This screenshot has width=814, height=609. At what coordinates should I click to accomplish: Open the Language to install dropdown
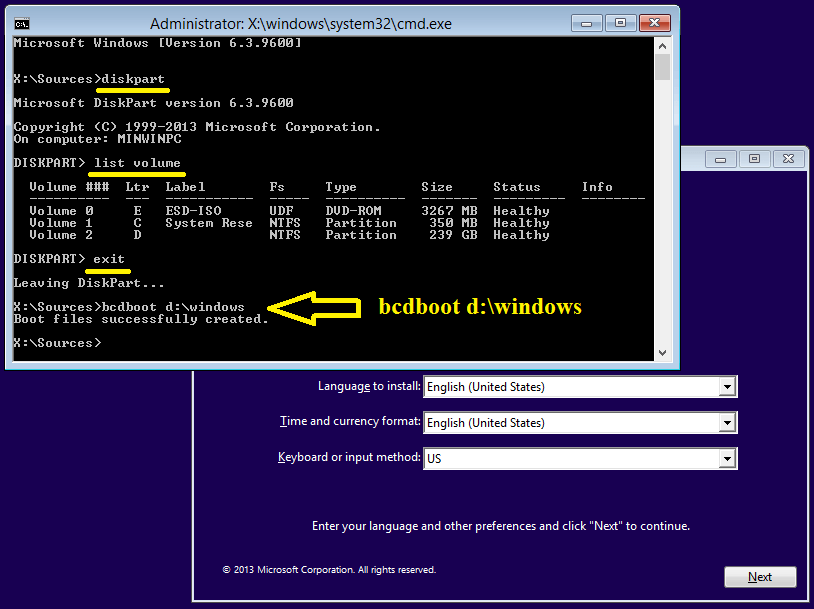point(727,386)
